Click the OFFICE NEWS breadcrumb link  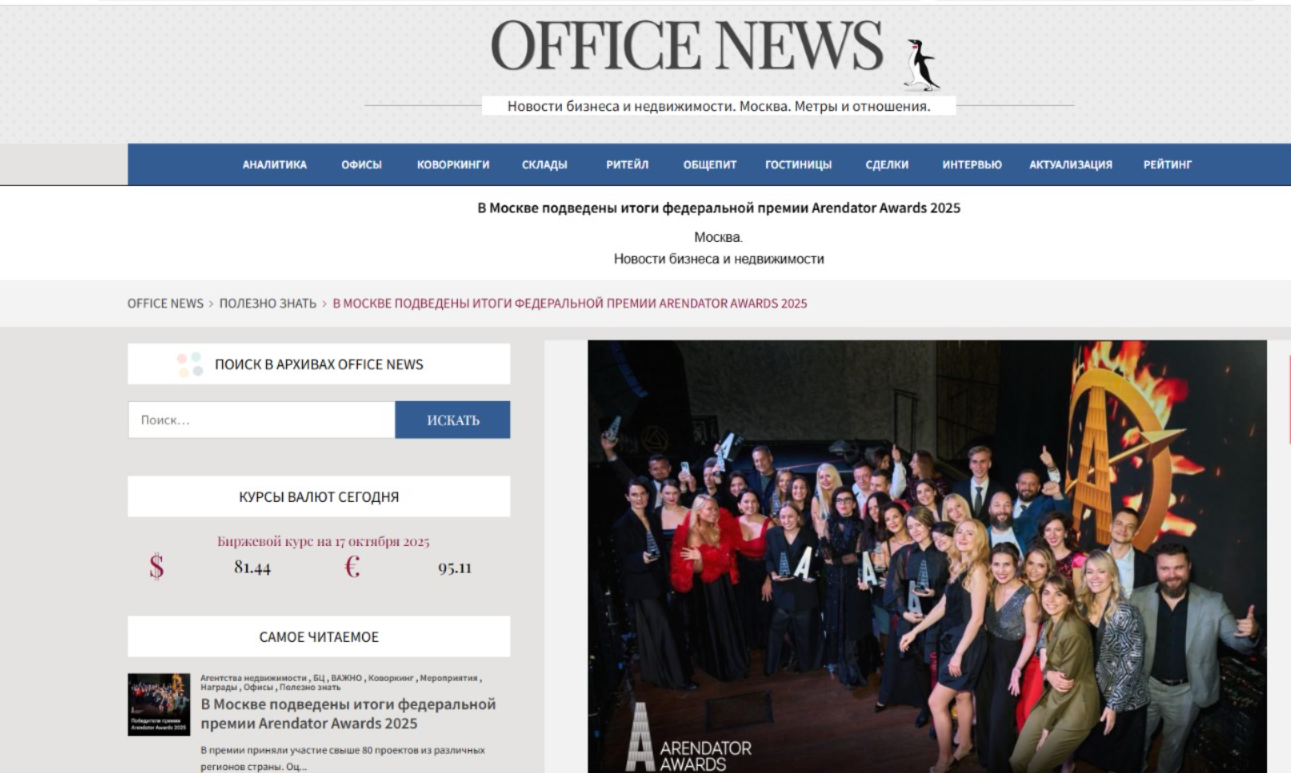point(165,303)
